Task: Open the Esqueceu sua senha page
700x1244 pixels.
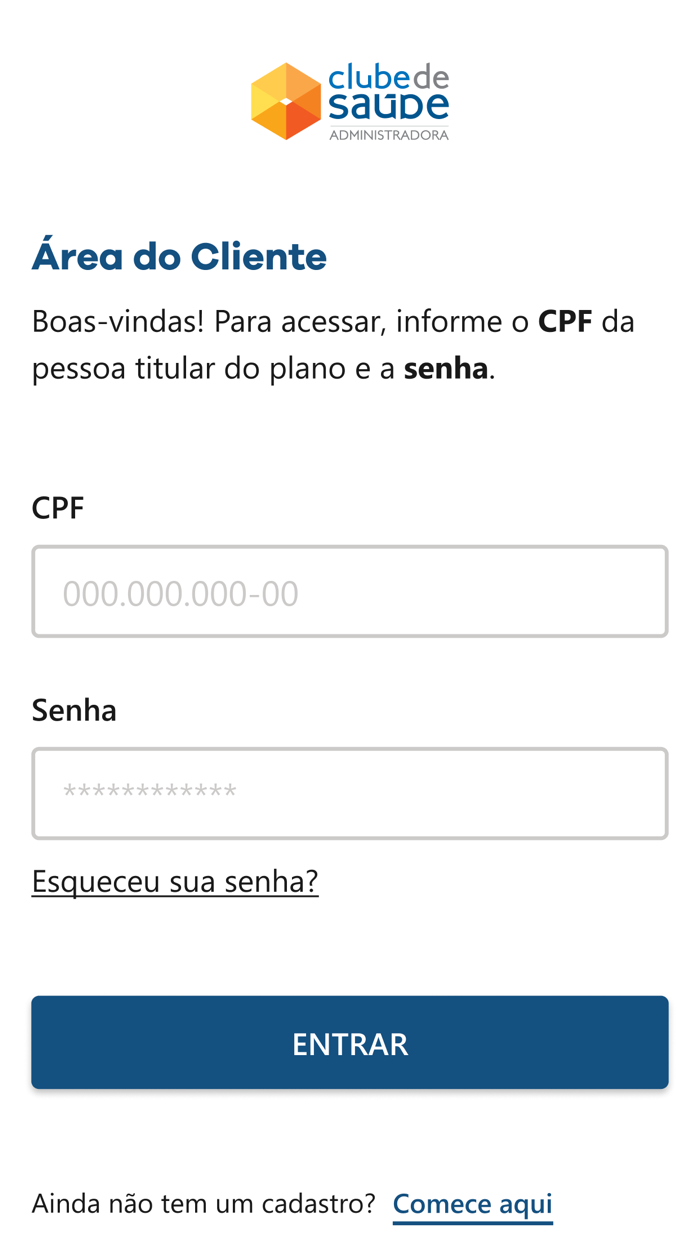Action: click(x=175, y=881)
